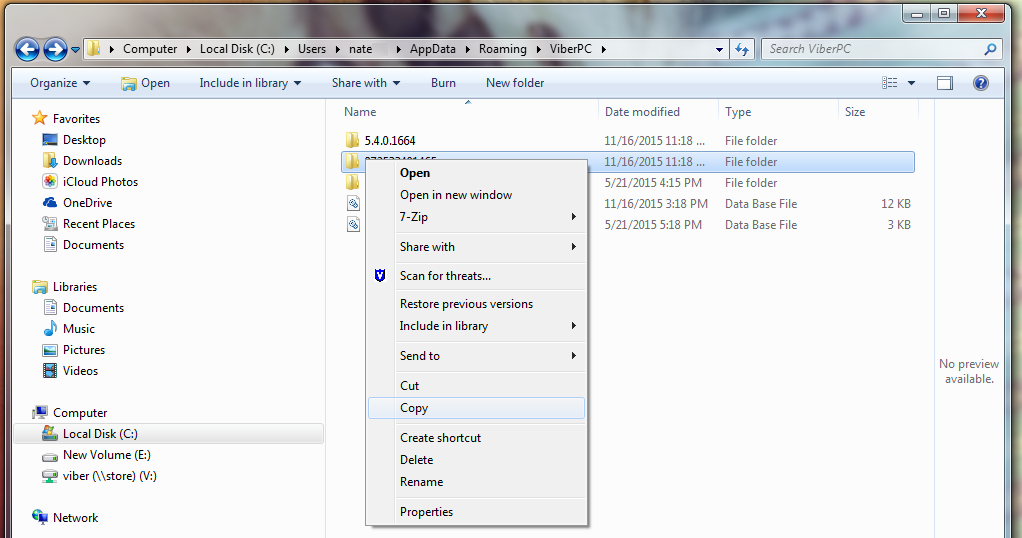This screenshot has width=1022, height=538.
Task: Select the Videos library
Action: [x=80, y=370]
